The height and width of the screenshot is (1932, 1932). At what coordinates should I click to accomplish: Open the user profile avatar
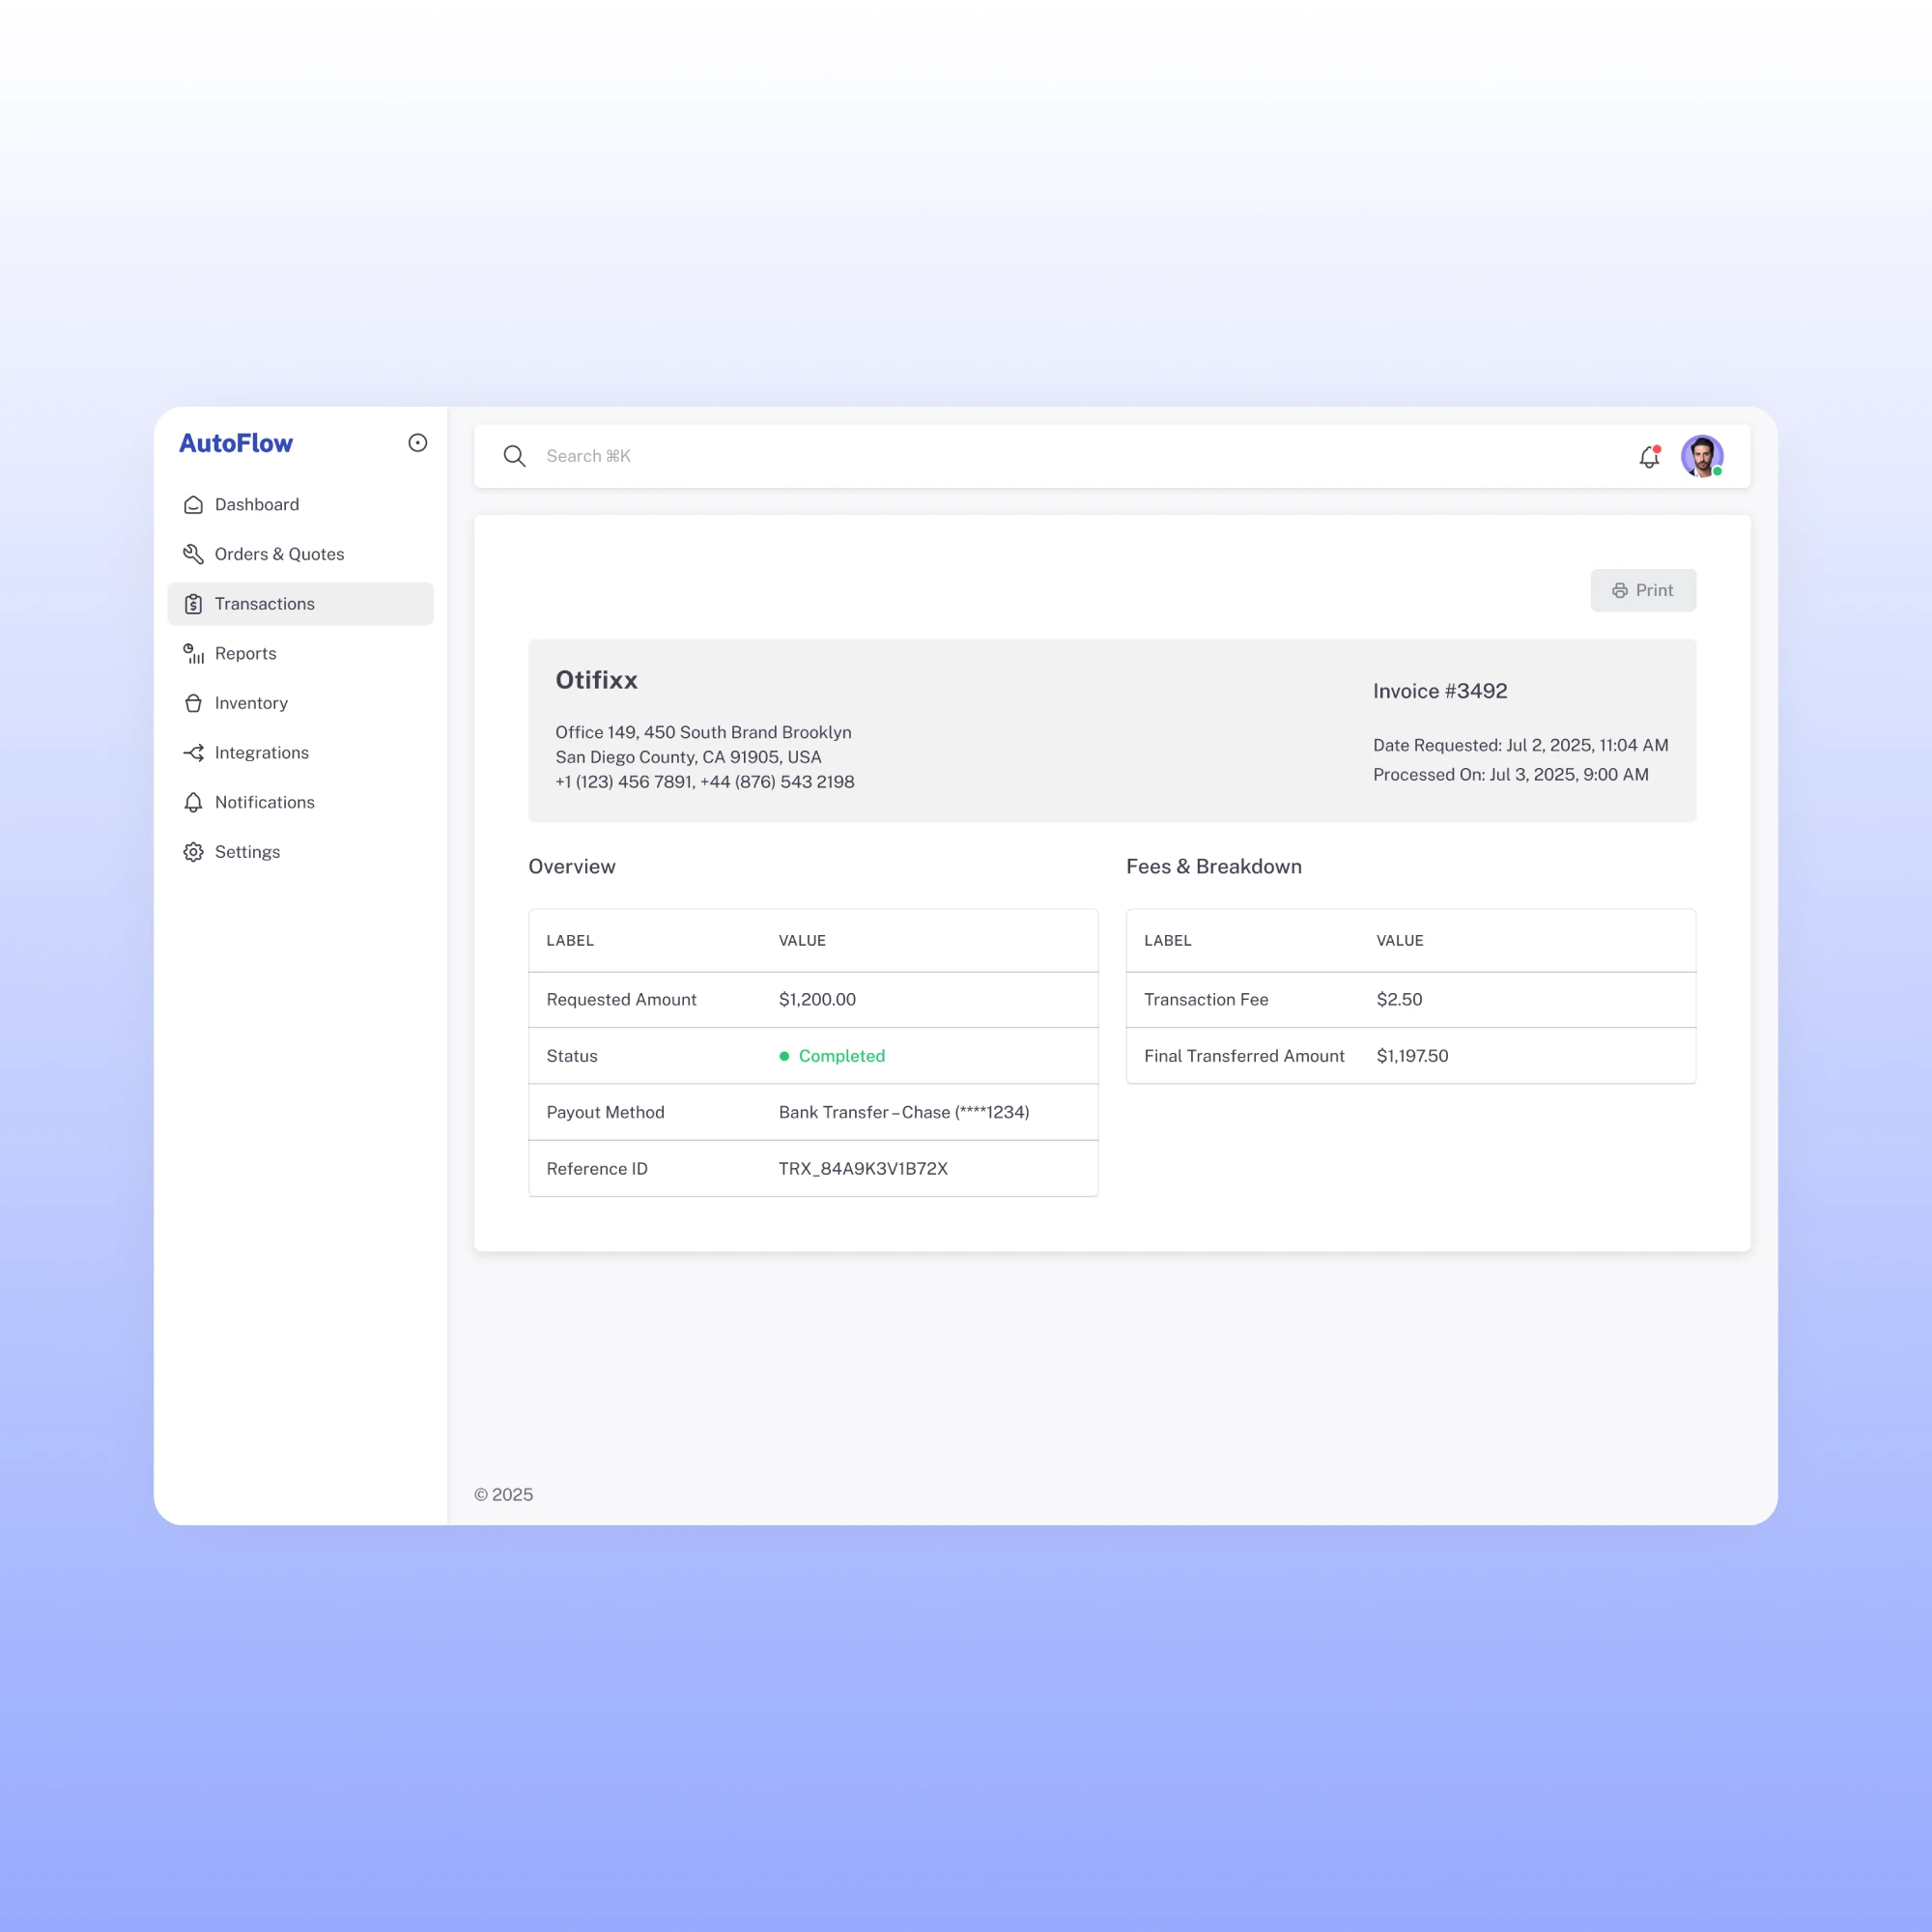click(x=1702, y=456)
